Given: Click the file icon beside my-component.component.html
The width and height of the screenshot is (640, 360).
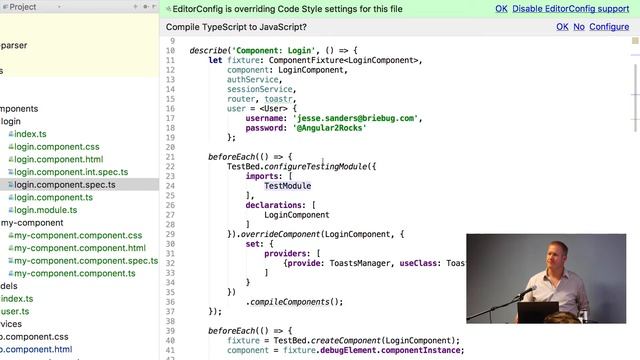Looking at the screenshot, I should (11, 248).
